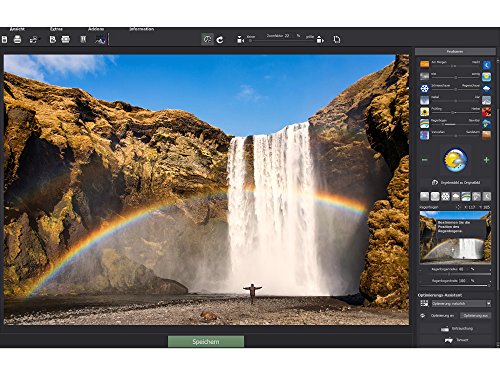Toggle Ergebnisbild zu Originalbild comparison
The height and width of the screenshot is (375, 500).
tap(456, 183)
